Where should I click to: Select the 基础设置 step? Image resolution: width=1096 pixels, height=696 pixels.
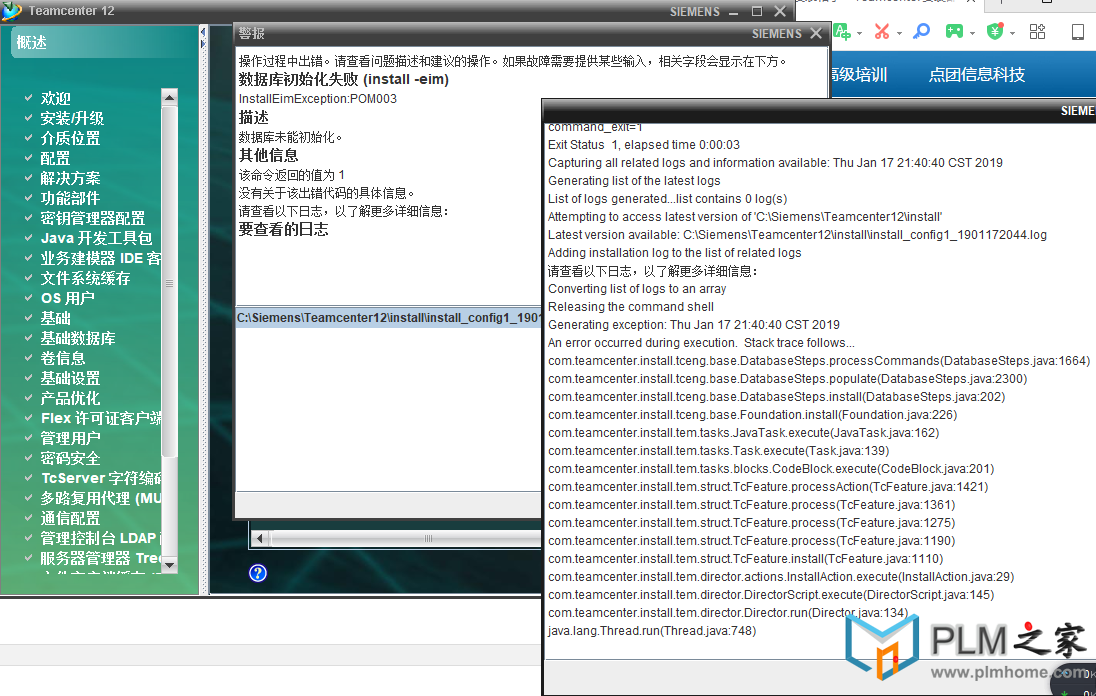70,379
